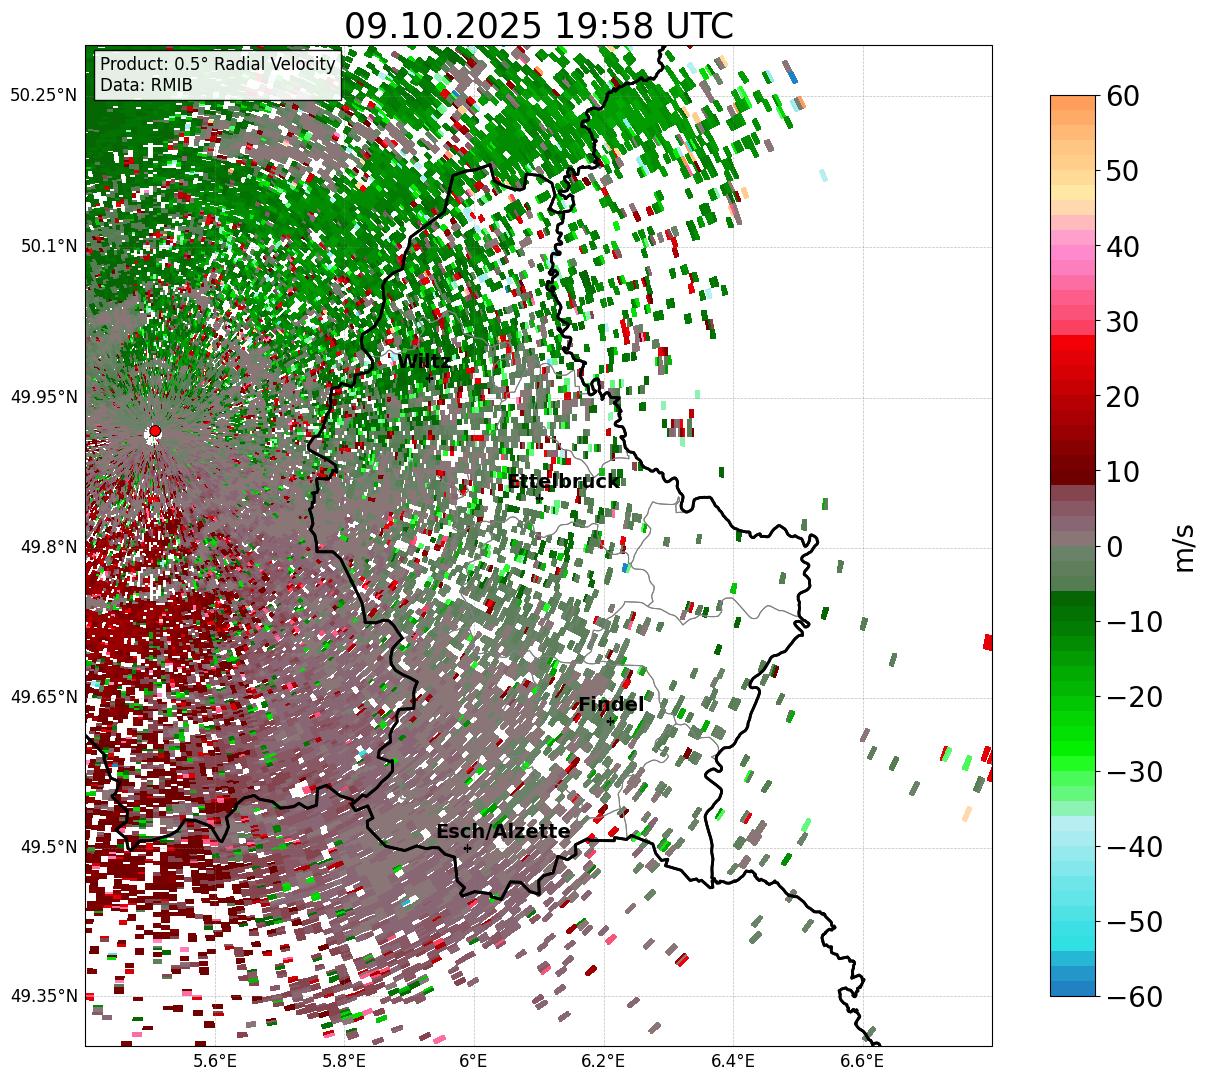This screenshot has height=1081, width=1207.
Task: Click the 6.6°E longitude tick label
Action: tap(862, 1061)
